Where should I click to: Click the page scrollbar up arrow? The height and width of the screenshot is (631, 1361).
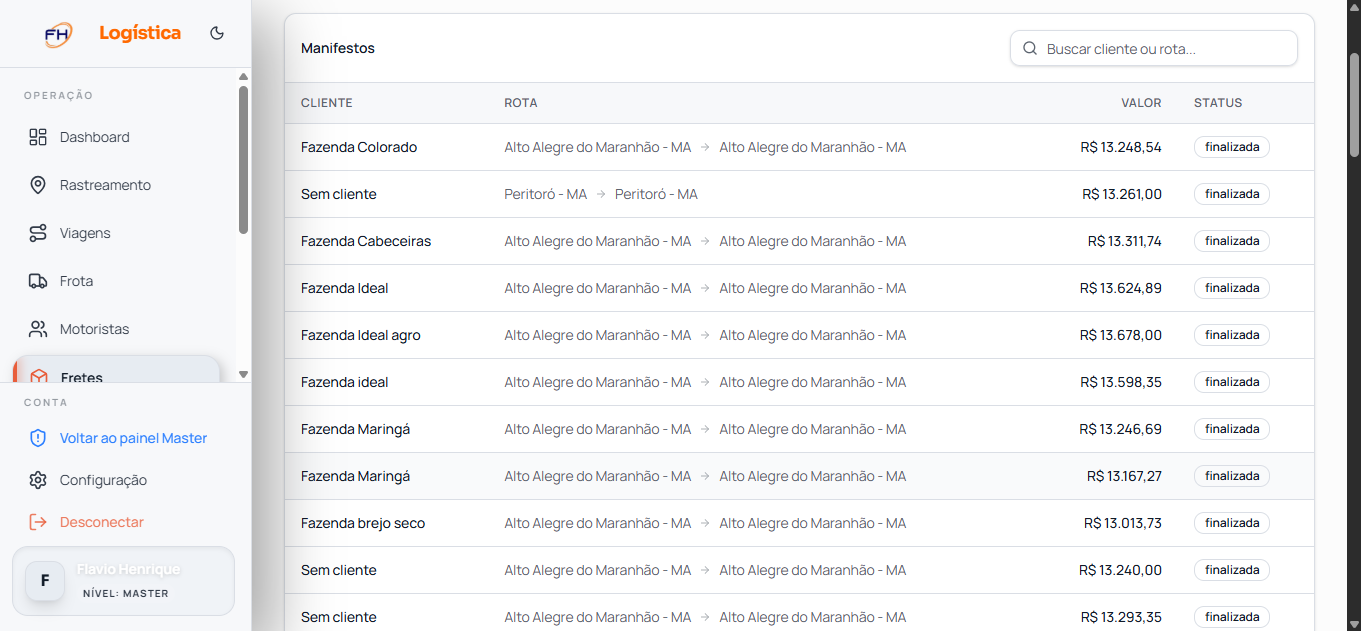pos(1355,7)
